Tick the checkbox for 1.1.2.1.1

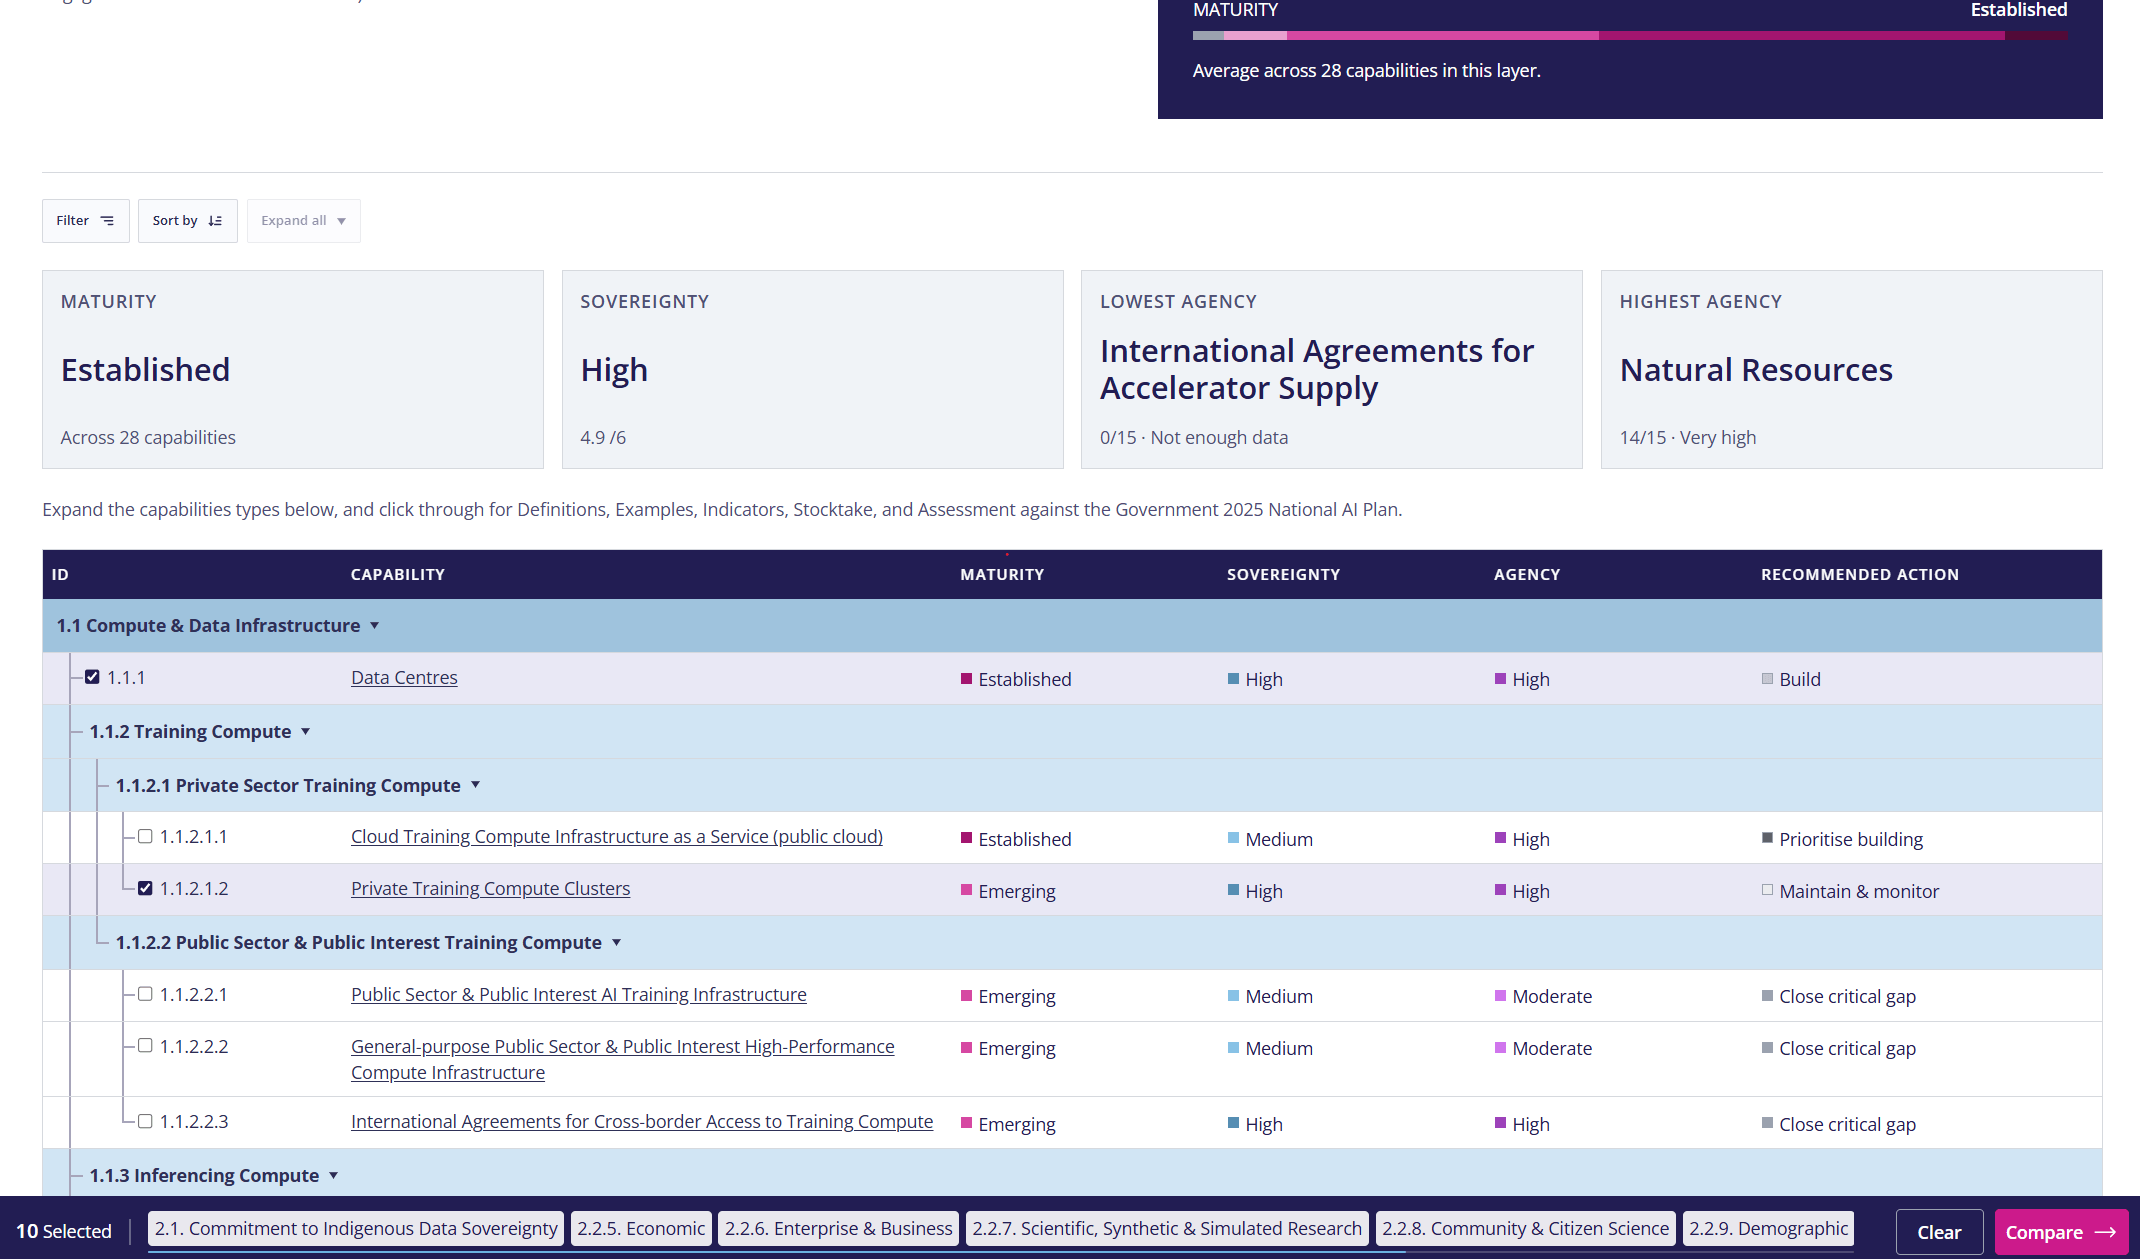point(145,836)
